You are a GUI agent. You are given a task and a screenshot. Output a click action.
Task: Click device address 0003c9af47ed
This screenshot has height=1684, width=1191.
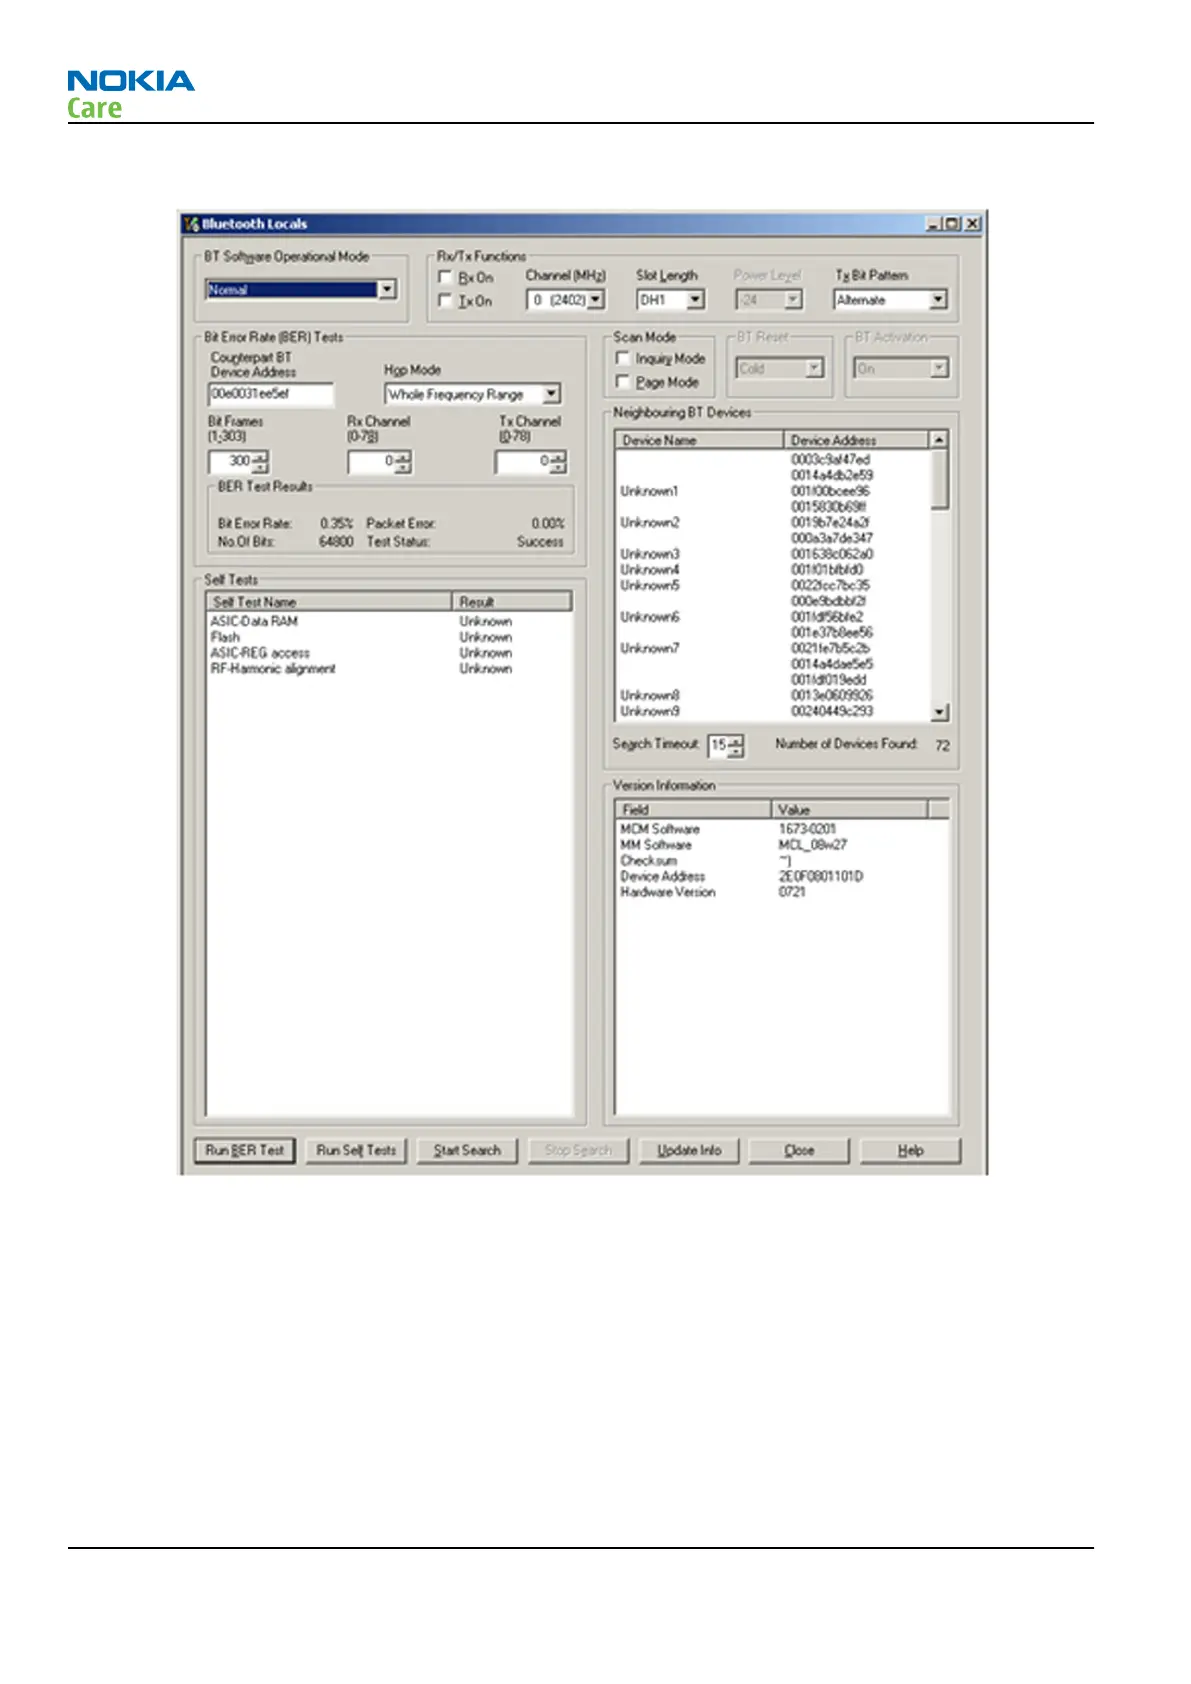click(x=830, y=460)
